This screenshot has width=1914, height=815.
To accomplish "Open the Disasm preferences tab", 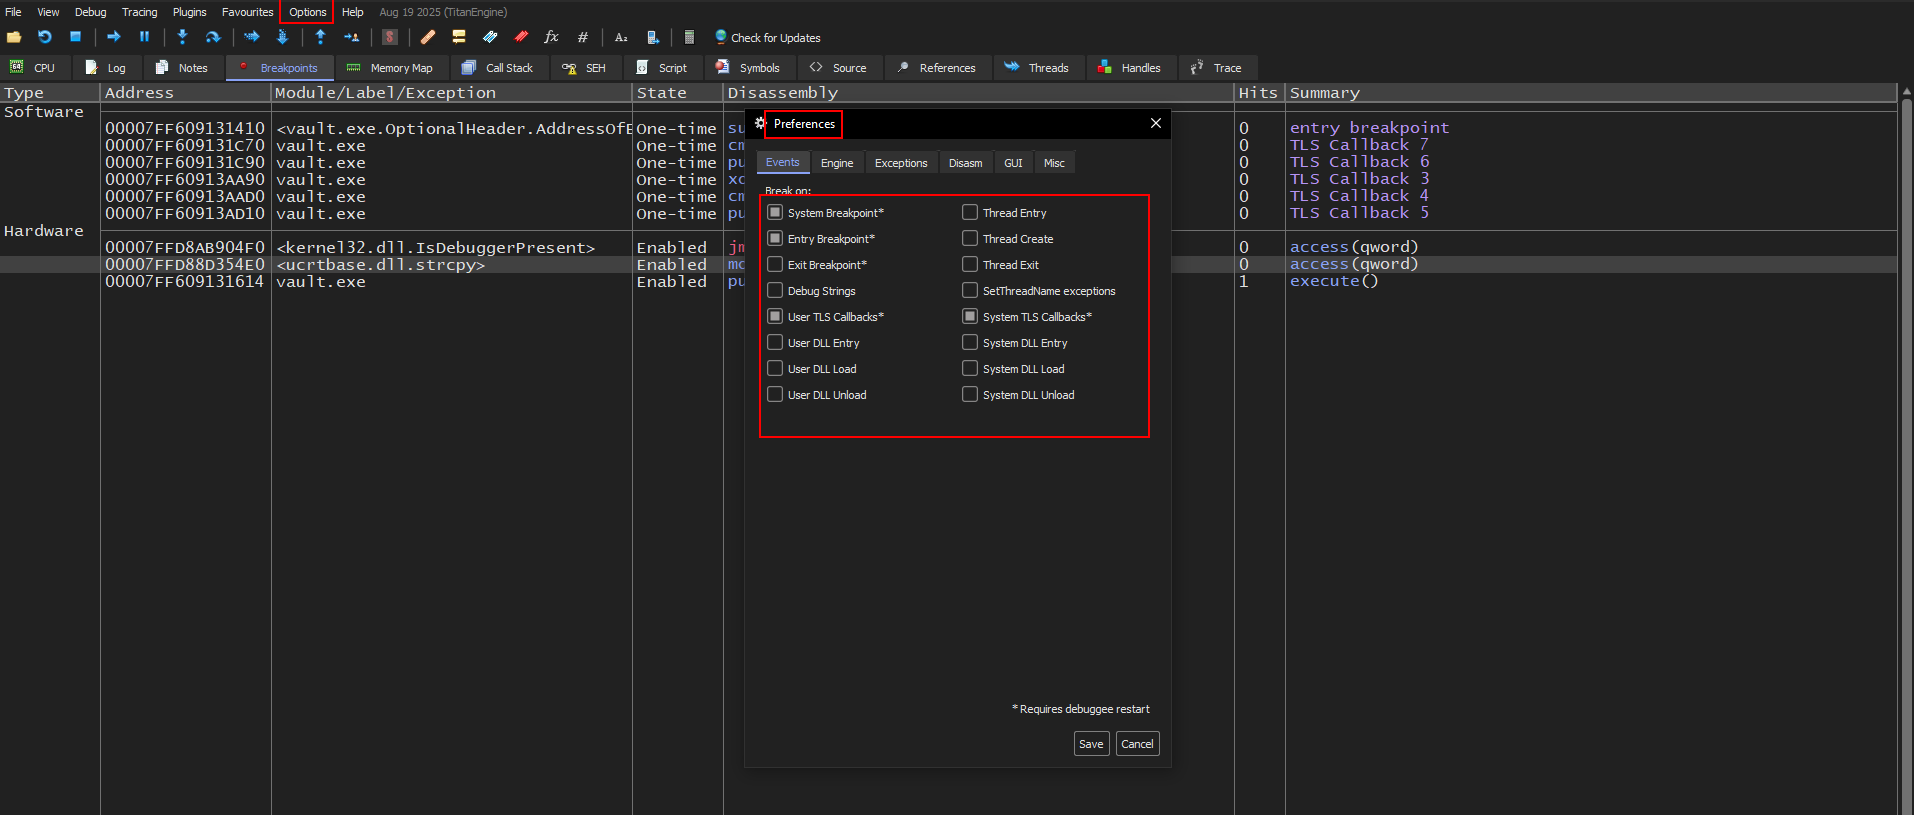I will [965, 163].
